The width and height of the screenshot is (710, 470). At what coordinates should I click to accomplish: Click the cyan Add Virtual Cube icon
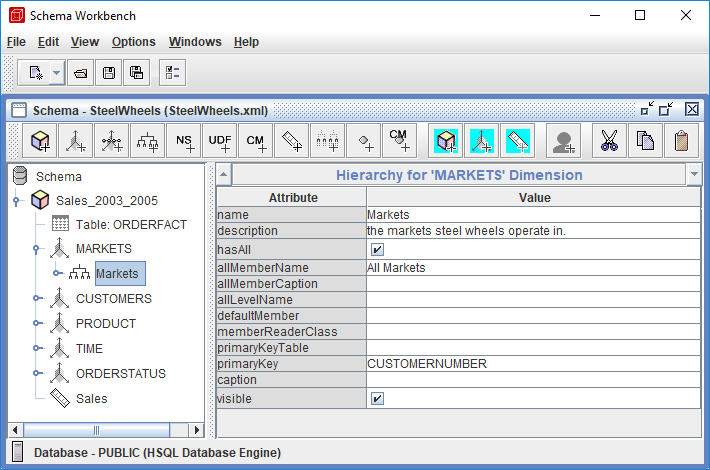click(x=446, y=141)
